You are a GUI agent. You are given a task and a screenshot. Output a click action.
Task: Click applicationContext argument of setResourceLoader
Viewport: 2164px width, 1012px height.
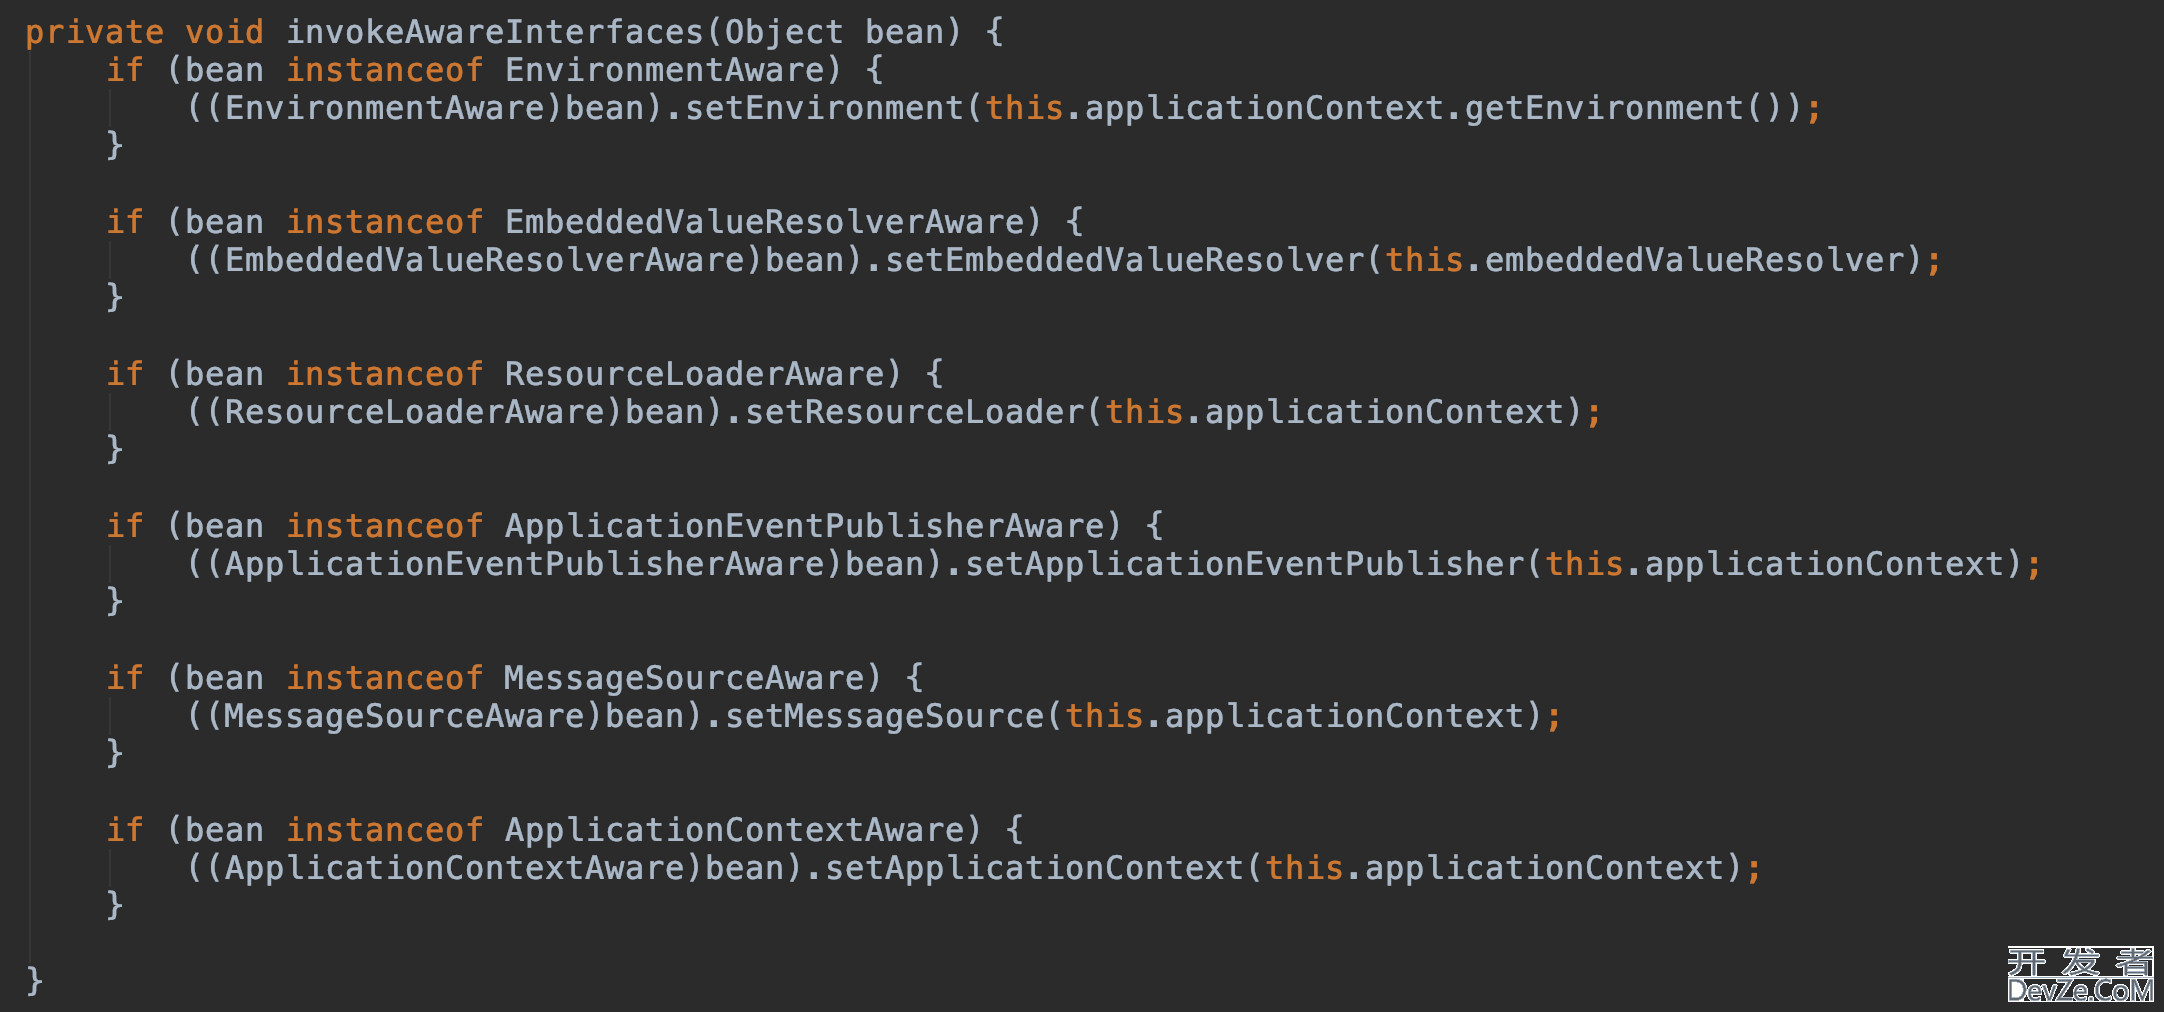coord(1385,412)
